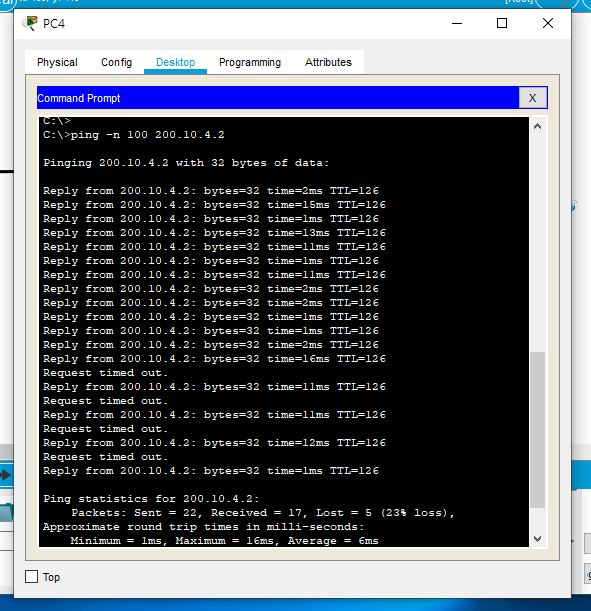591x611 pixels.
Task: Maximize the PC4 window
Action: pyautogui.click(x=502, y=23)
